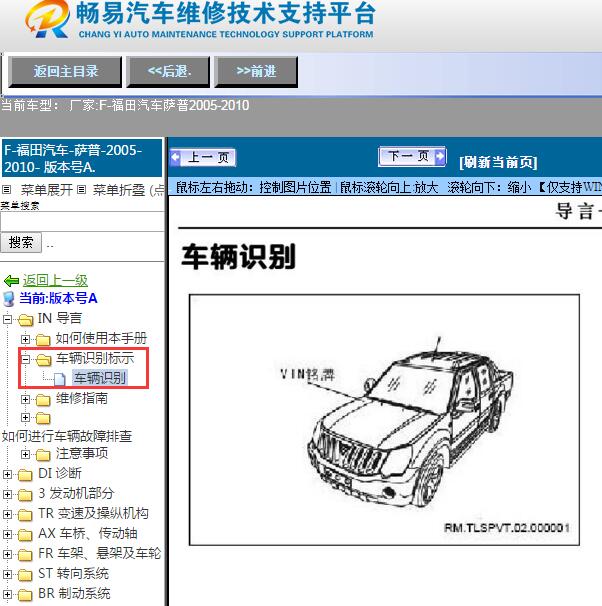Image resolution: width=602 pixels, height=606 pixels.
Task: Expand the 如何进行车辆故障排查 node
Action: tap(25, 418)
